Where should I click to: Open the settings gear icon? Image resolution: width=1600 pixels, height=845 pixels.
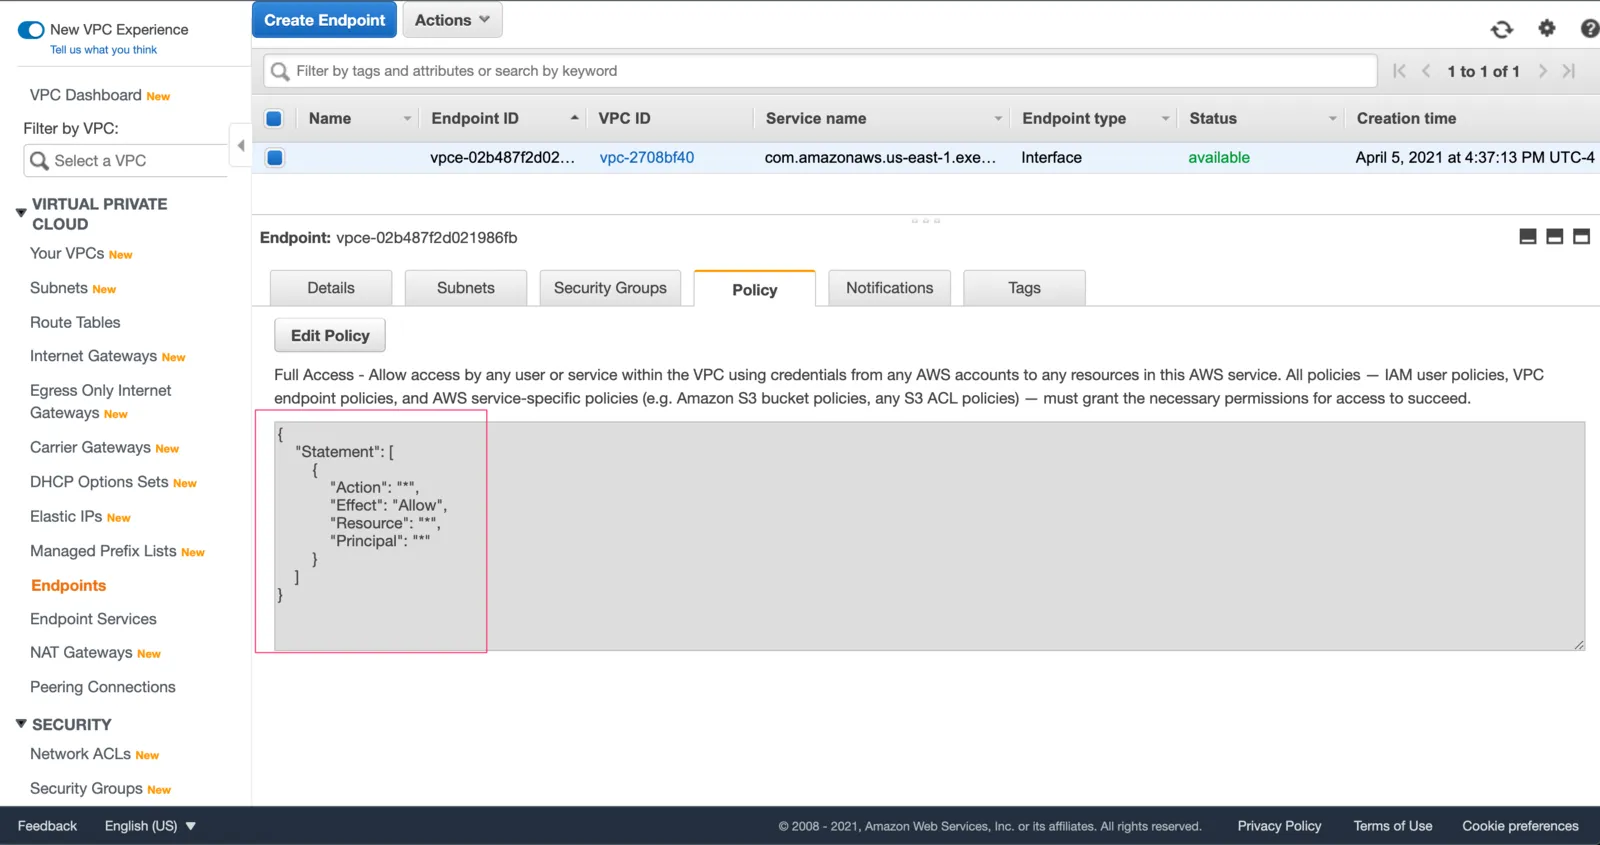[x=1547, y=28]
